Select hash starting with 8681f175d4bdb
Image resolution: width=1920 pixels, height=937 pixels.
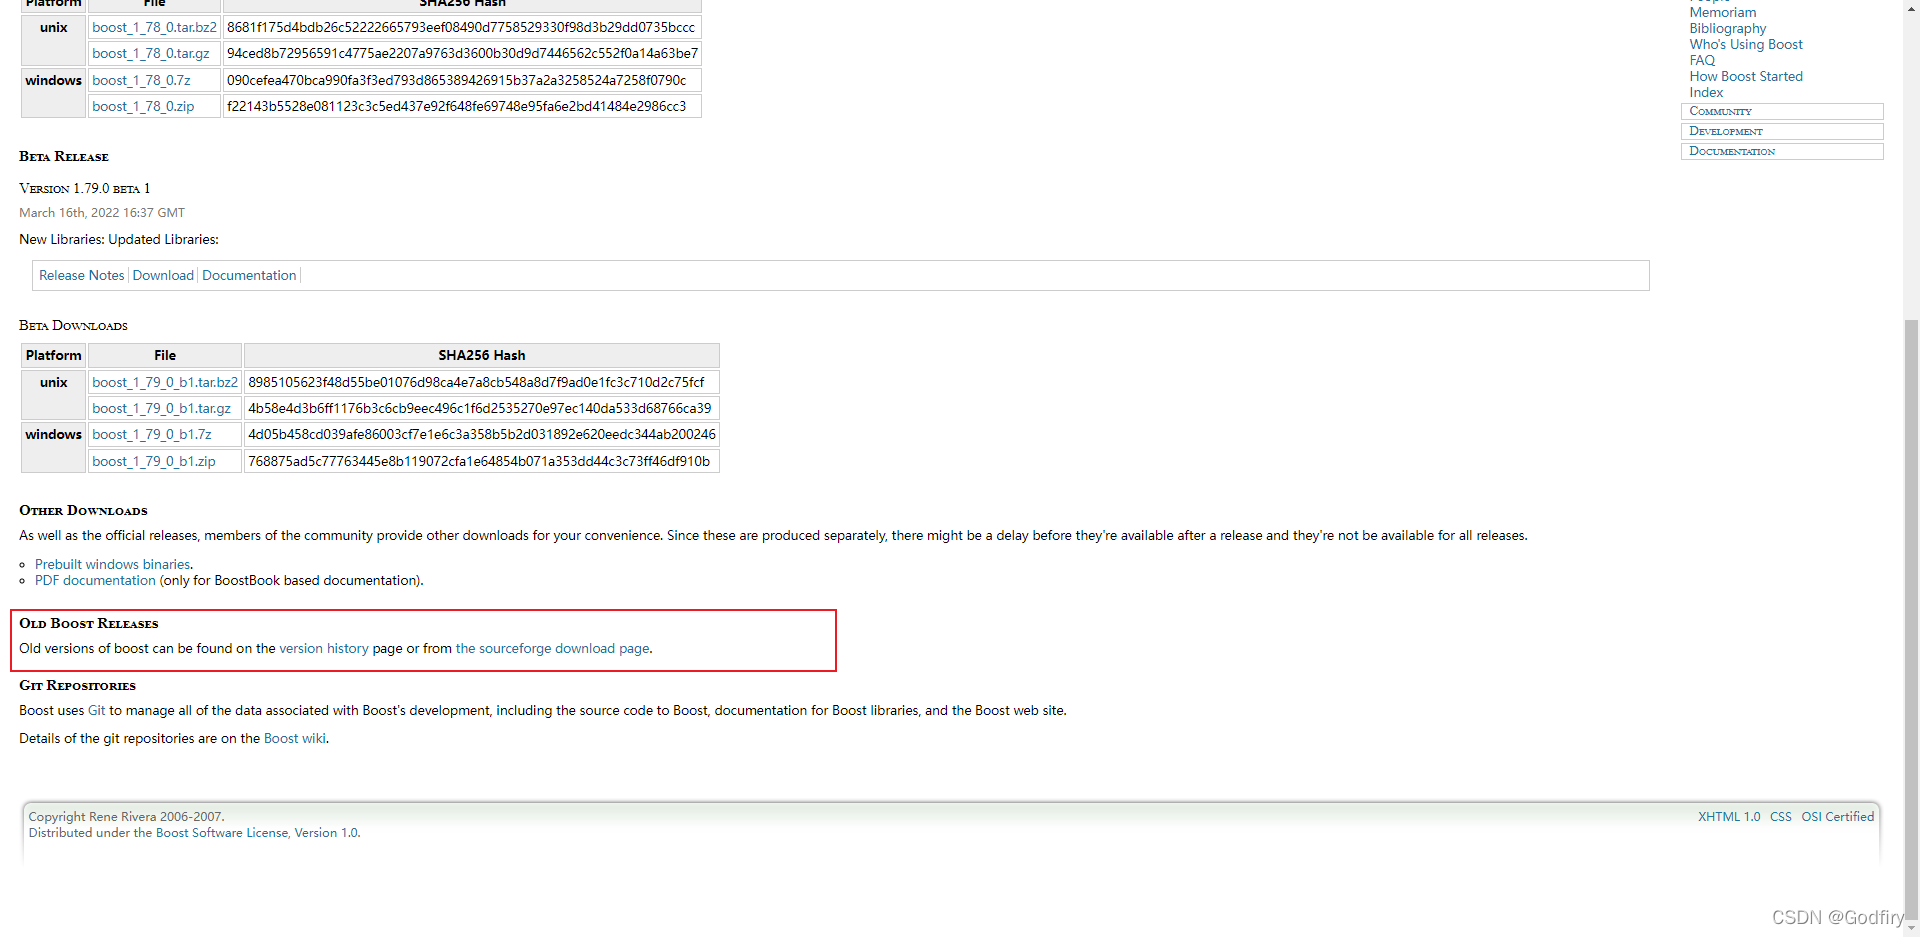pyautogui.click(x=461, y=27)
